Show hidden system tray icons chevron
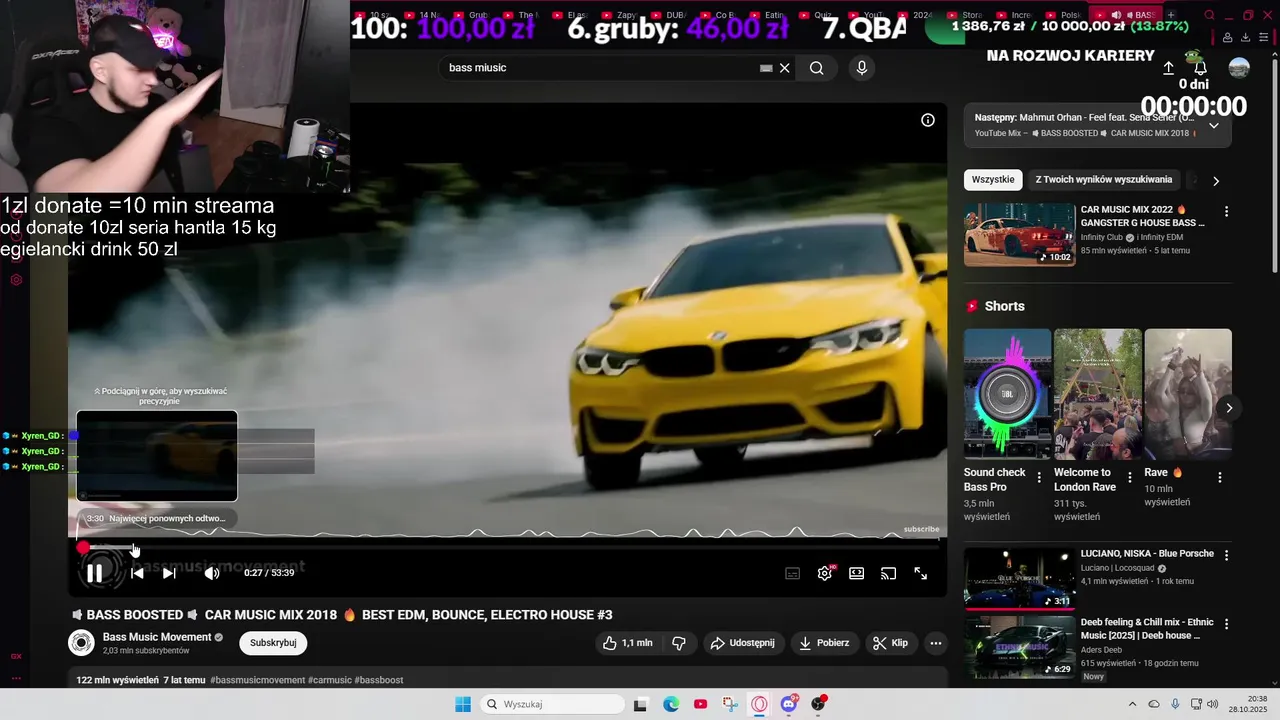 [1132, 704]
